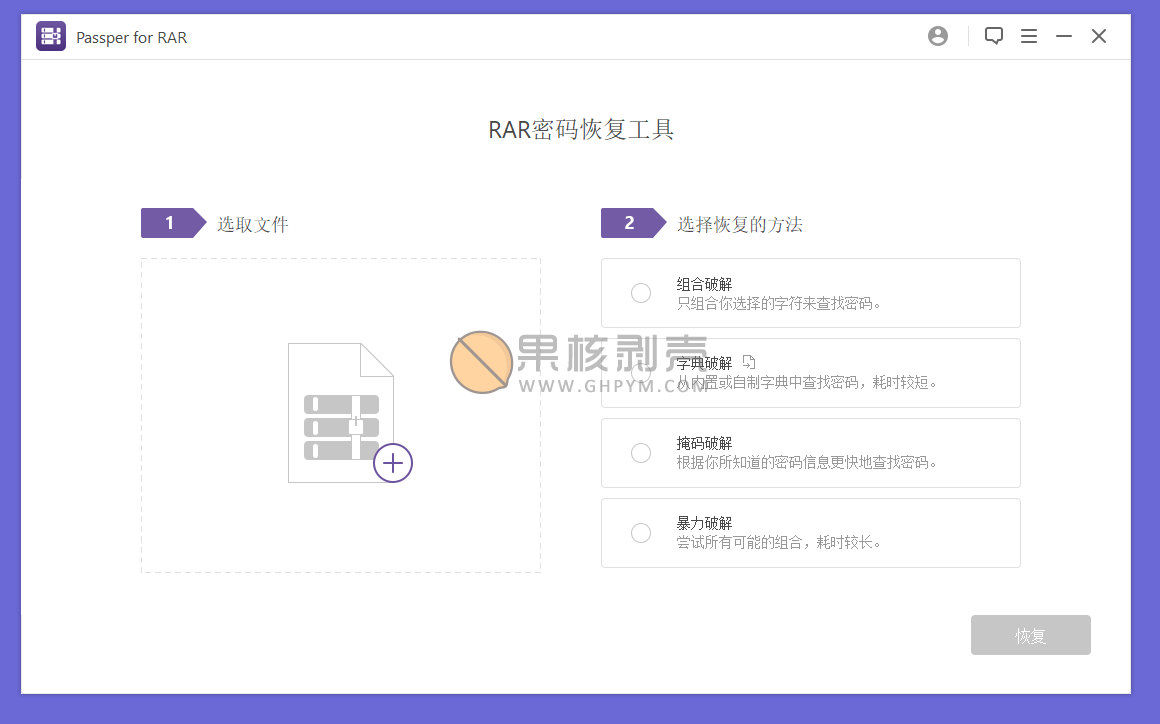Click the 掩码破解 description text
The width and height of the screenshot is (1160, 724).
click(806, 462)
